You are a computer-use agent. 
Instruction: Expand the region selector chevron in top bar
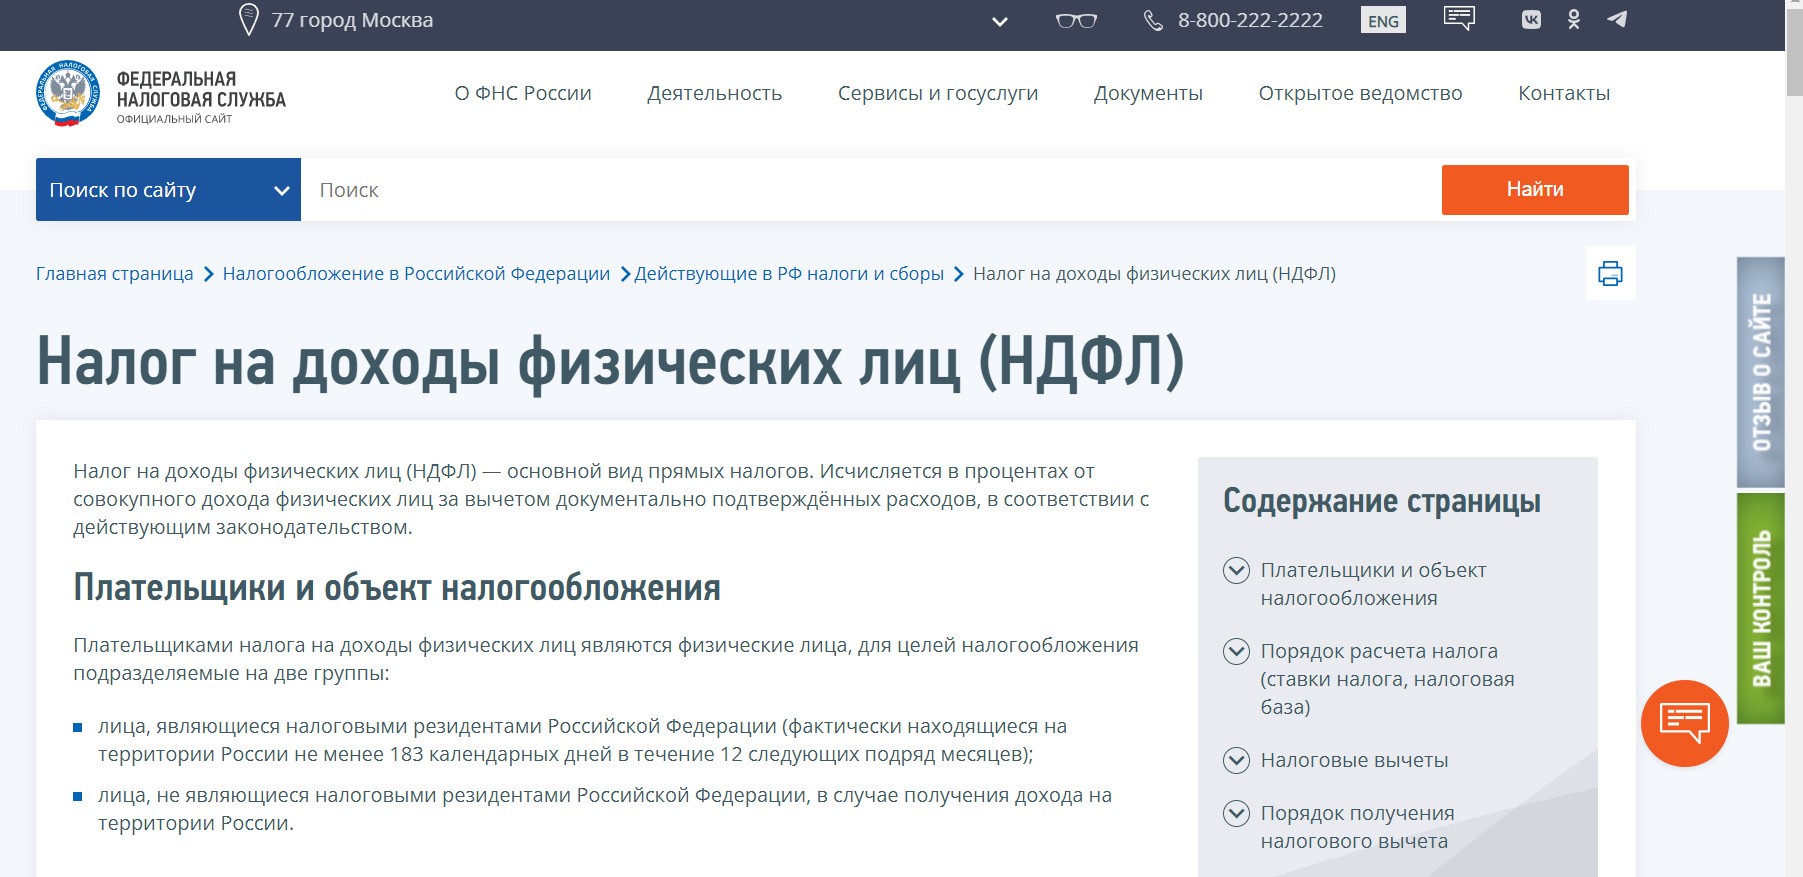(999, 21)
